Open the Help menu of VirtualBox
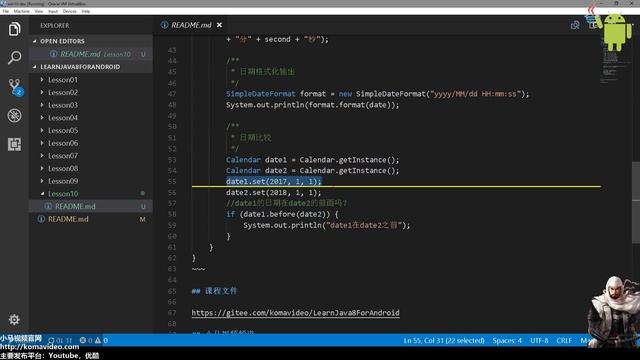This screenshot has height=360, width=640. (x=86, y=11)
